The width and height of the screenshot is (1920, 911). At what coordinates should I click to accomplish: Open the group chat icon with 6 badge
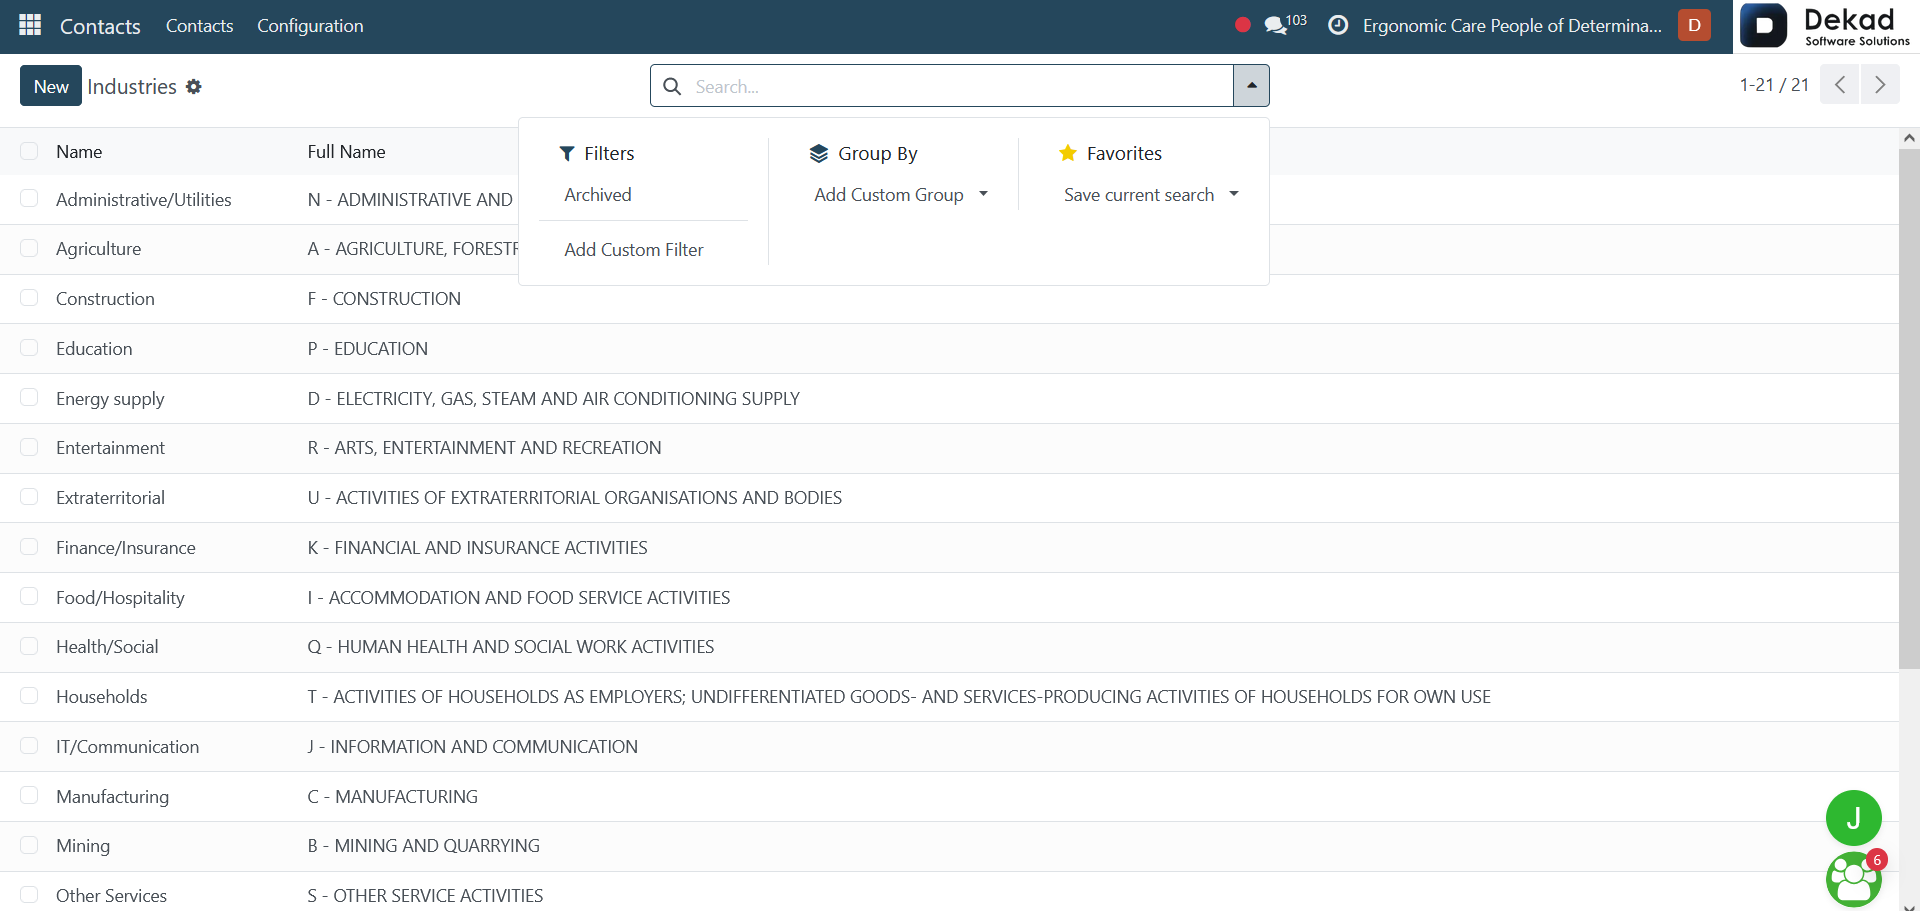pos(1854,879)
